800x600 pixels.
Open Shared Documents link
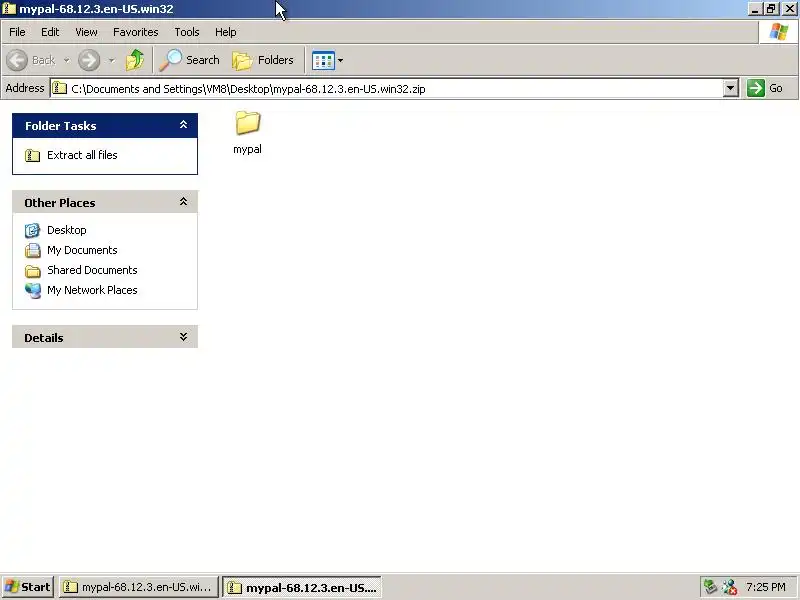[92, 270]
